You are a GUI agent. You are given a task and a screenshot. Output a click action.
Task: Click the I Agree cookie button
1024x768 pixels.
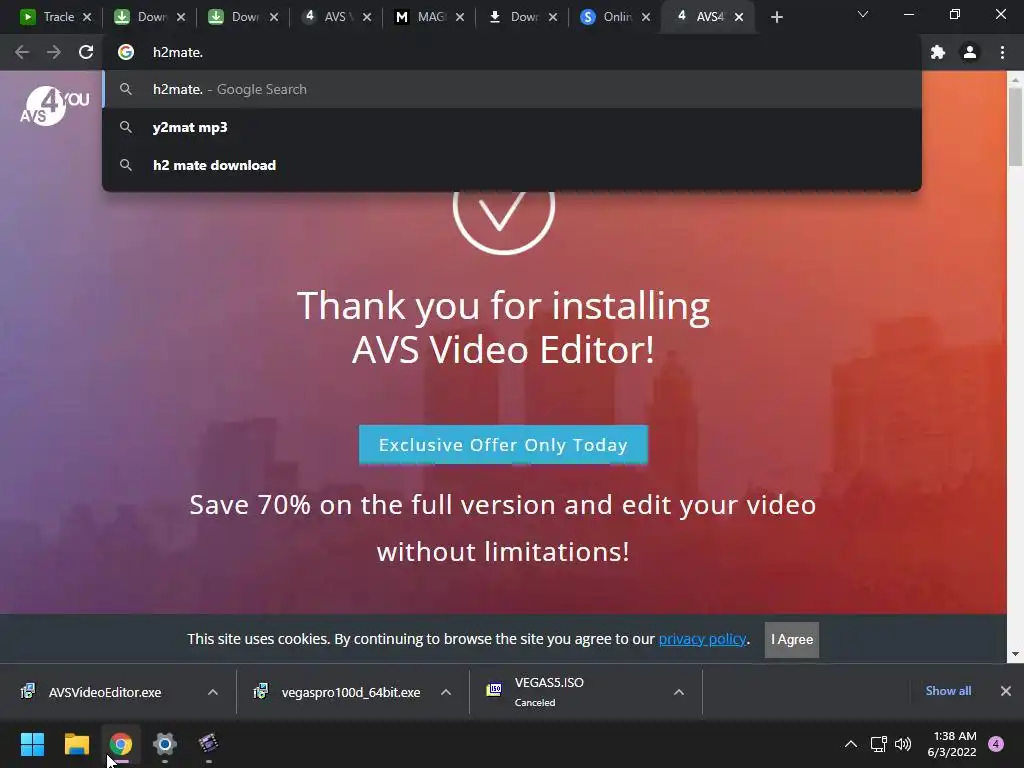pyautogui.click(x=792, y=639)
